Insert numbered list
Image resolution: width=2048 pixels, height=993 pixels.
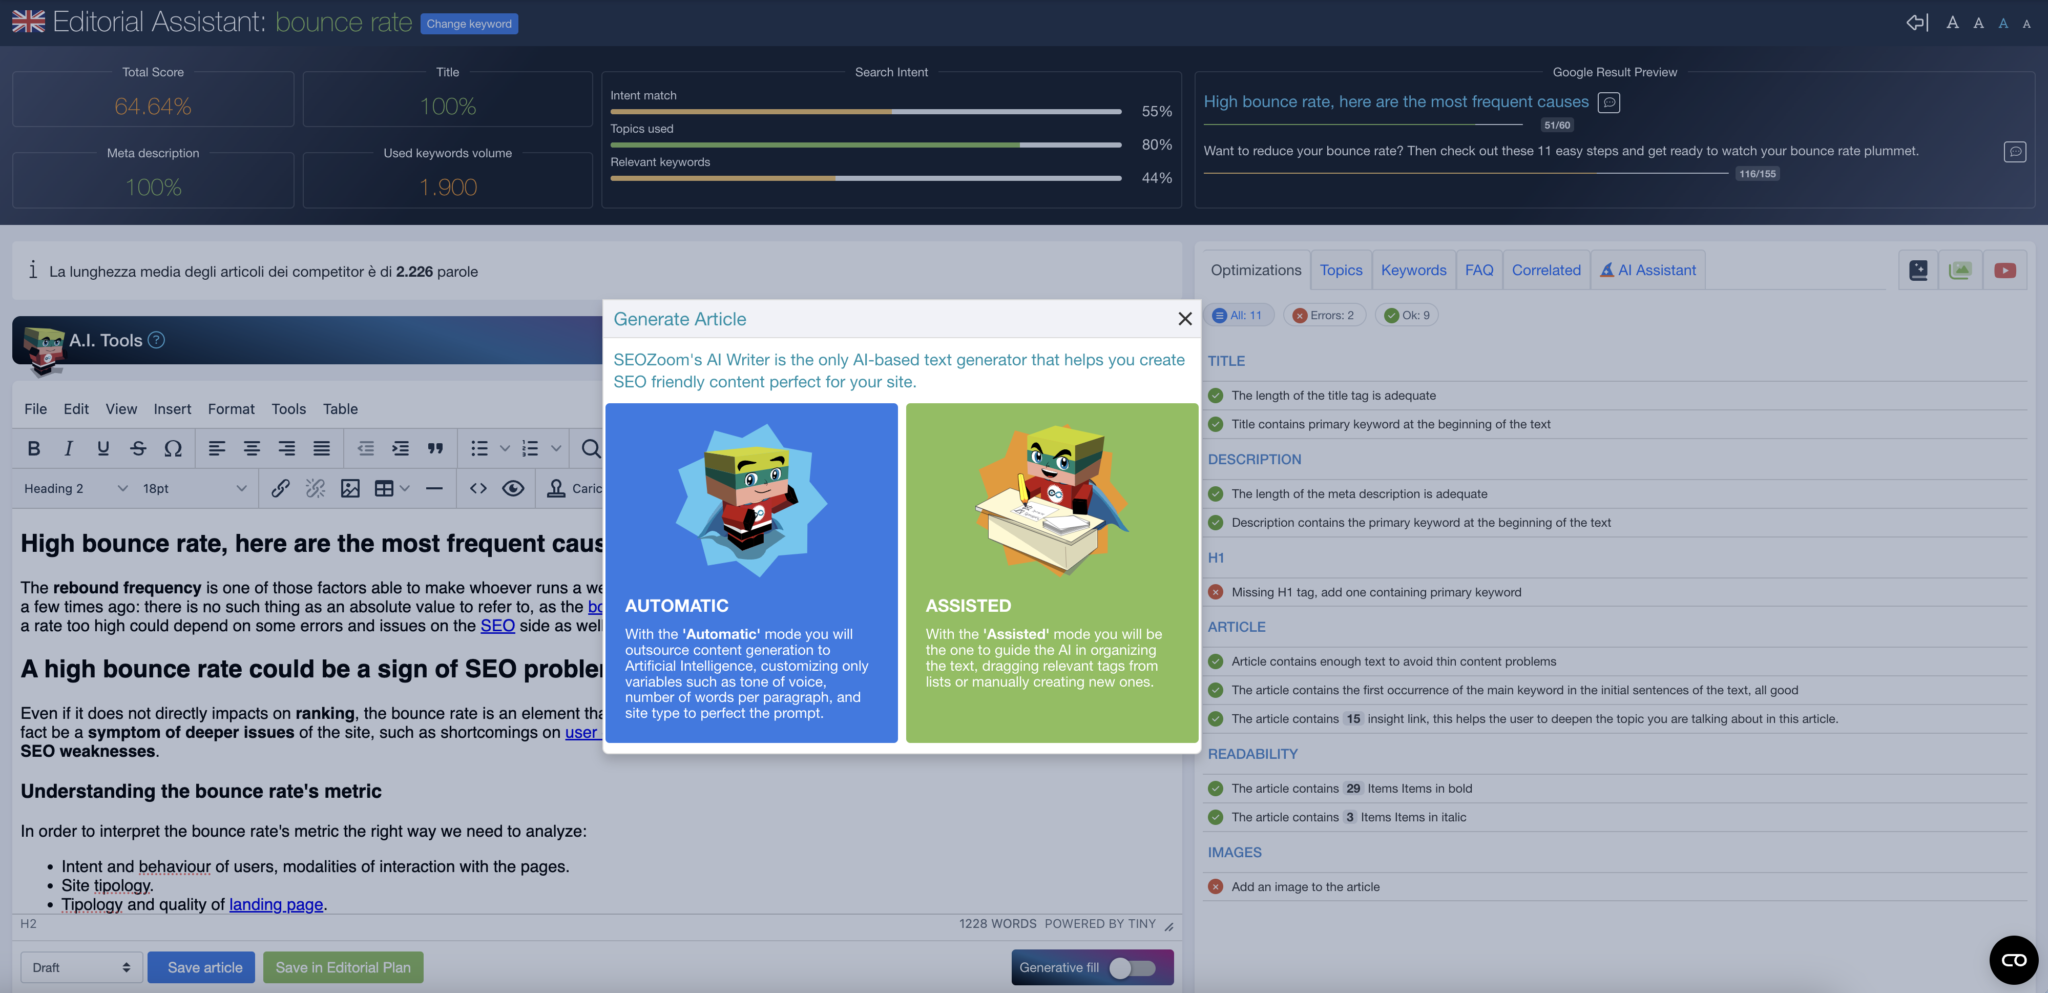coord(531,448)
